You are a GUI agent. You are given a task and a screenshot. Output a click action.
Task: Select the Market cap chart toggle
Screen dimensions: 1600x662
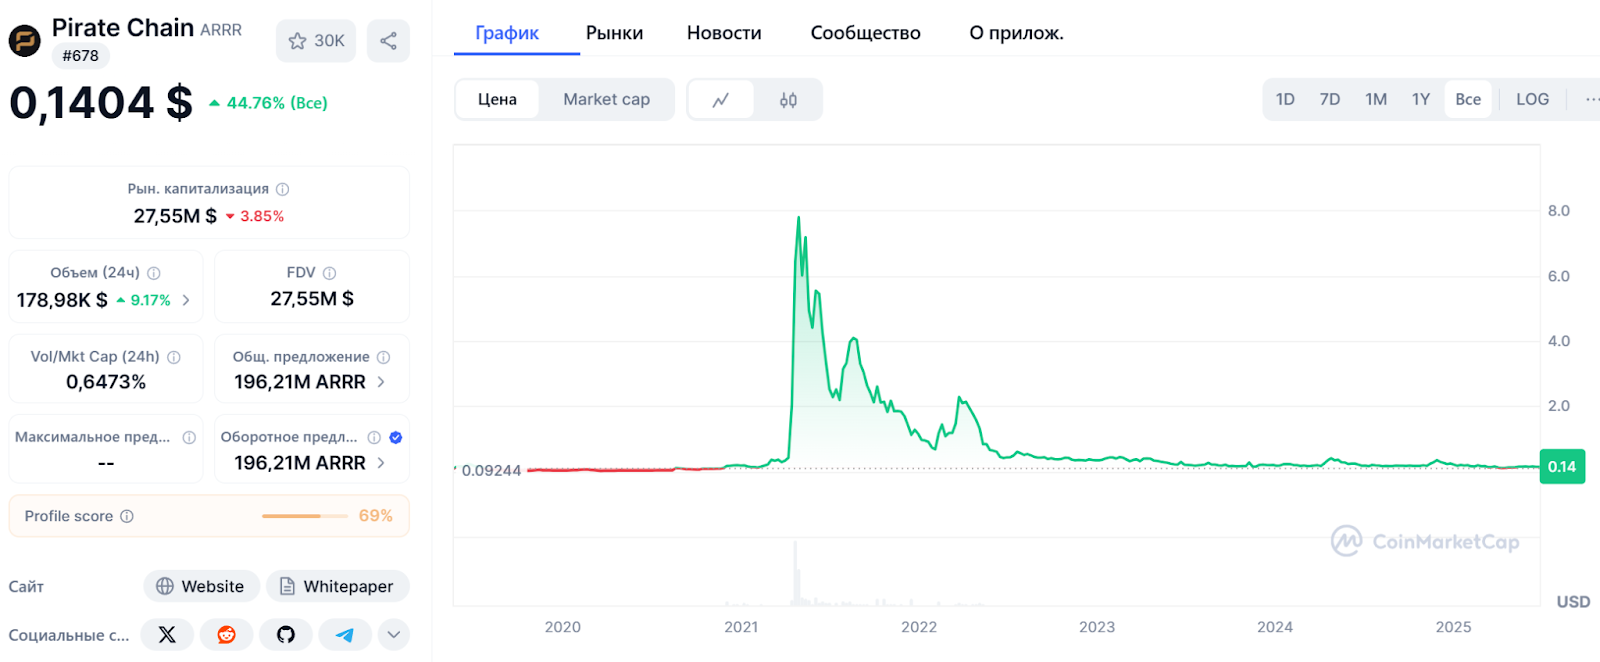(x=606, y=100)
